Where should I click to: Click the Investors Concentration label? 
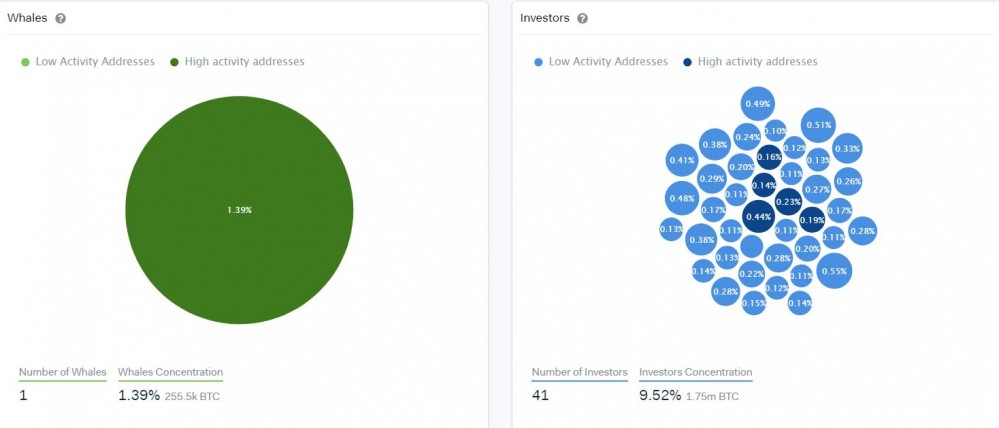695,372
